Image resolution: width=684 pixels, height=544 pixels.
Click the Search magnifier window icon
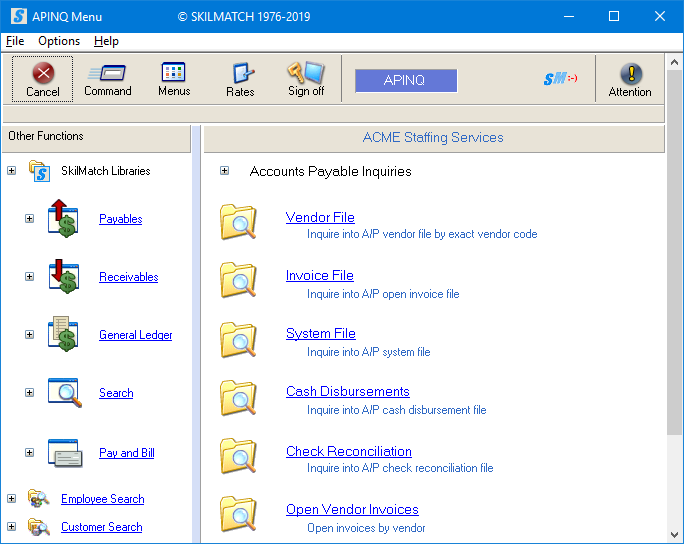click(65, 393)
